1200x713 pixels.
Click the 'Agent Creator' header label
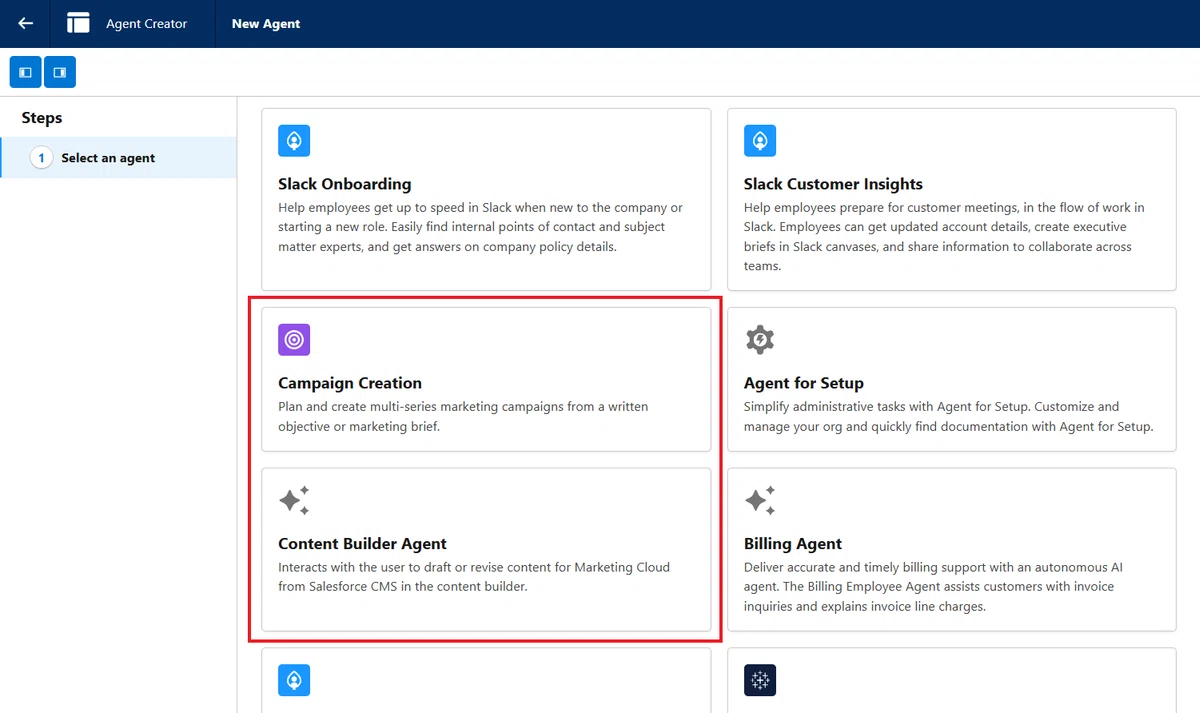click(x=146, y=24)
